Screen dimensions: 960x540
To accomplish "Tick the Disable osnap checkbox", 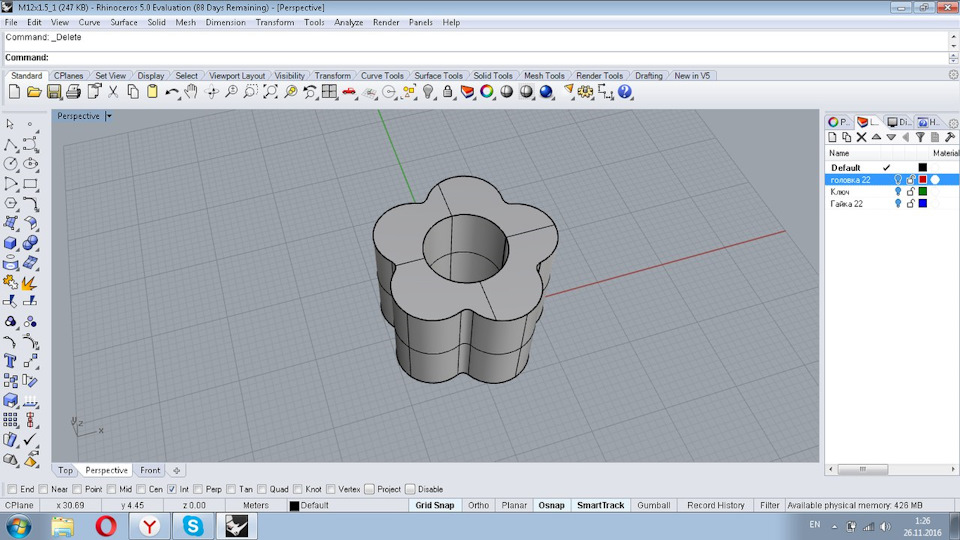I will pos(410,489).
